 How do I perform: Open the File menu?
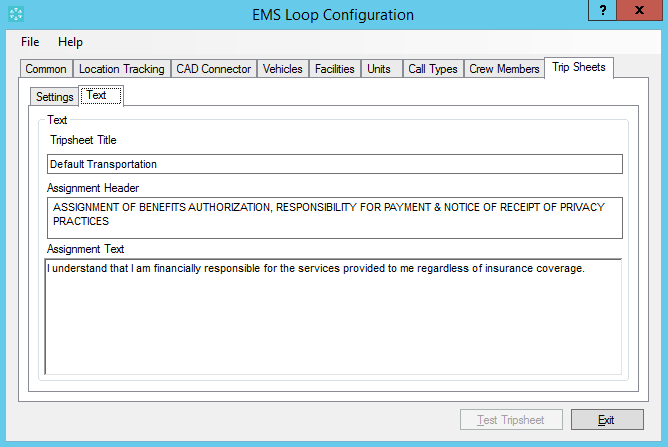30,42
